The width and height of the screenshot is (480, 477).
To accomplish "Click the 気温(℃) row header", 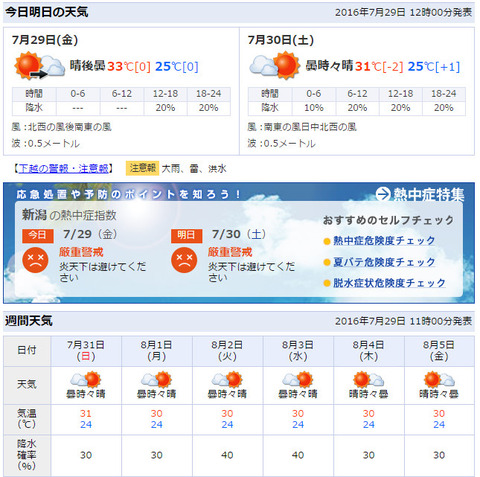I will (27, 419).
